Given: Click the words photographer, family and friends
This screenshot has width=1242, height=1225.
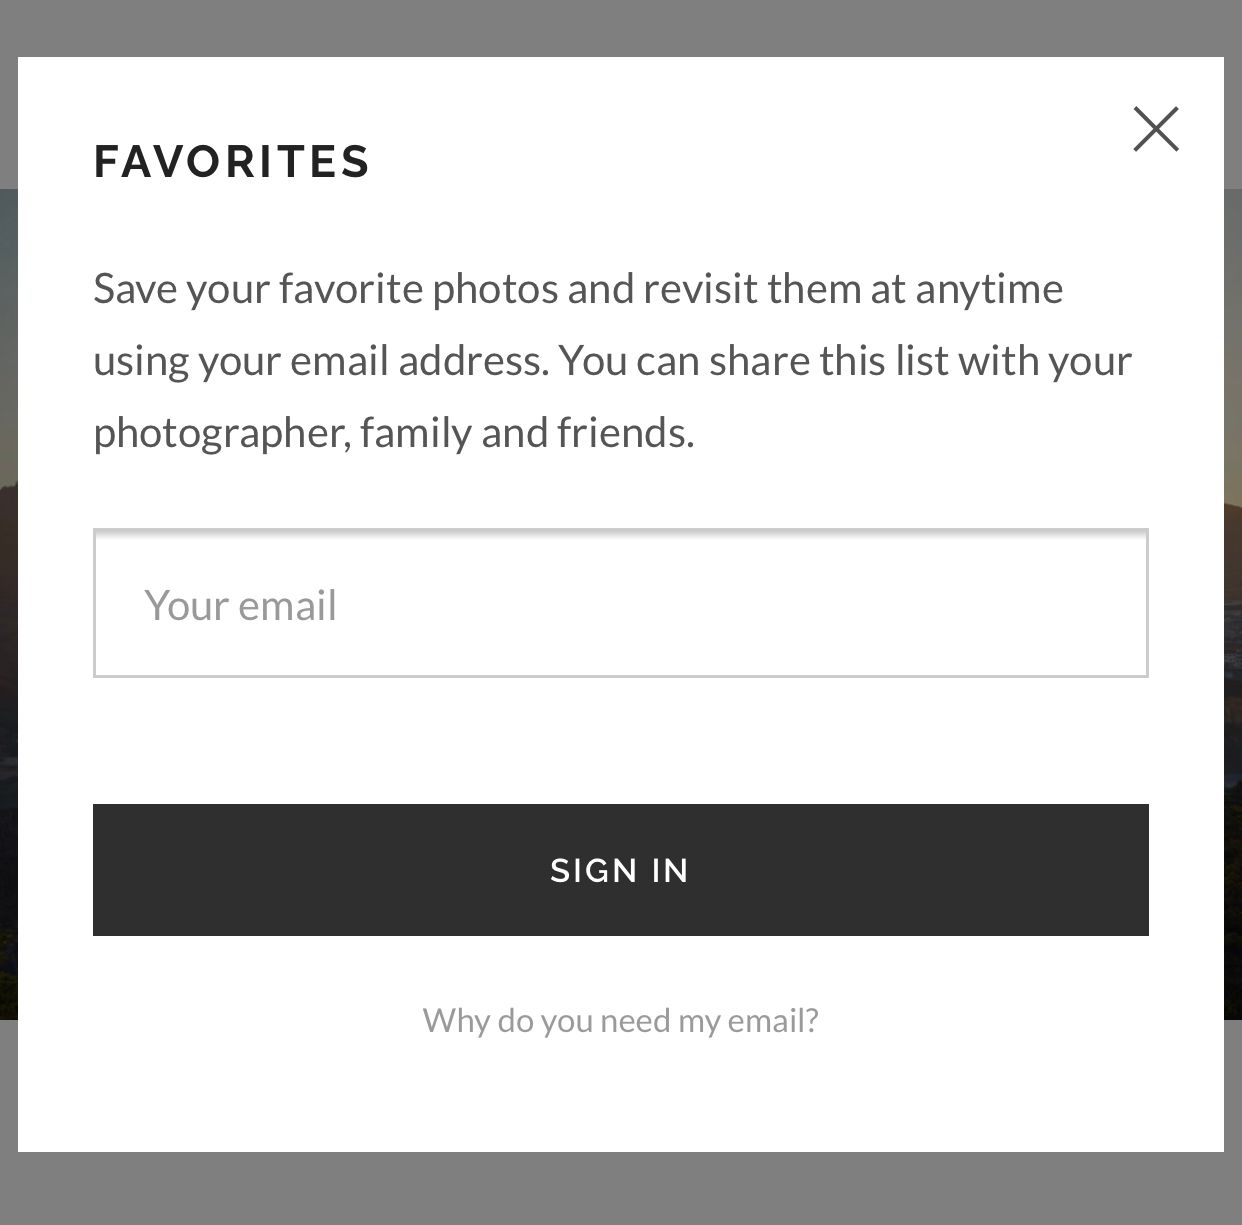Looking at the screenshot, I should 393,432.
